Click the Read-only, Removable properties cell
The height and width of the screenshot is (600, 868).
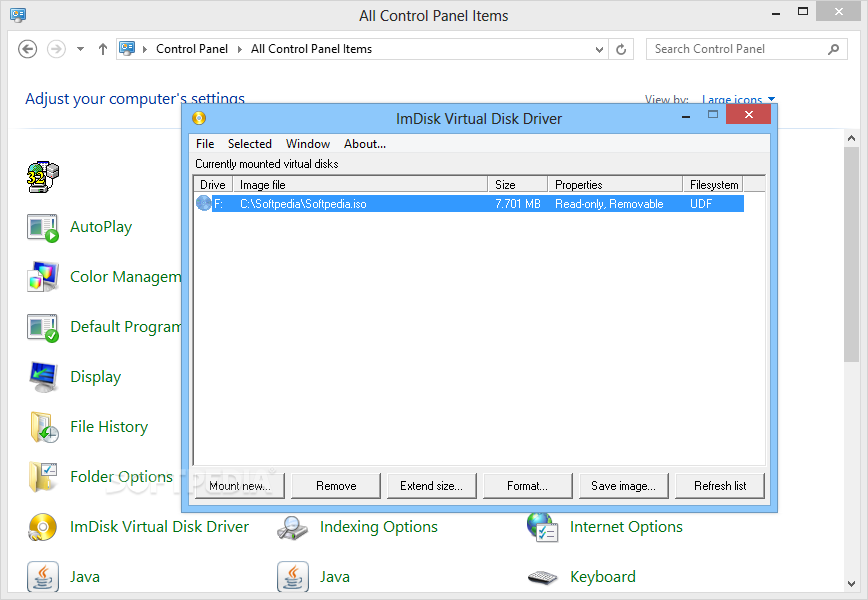click(x=609, y=204)
